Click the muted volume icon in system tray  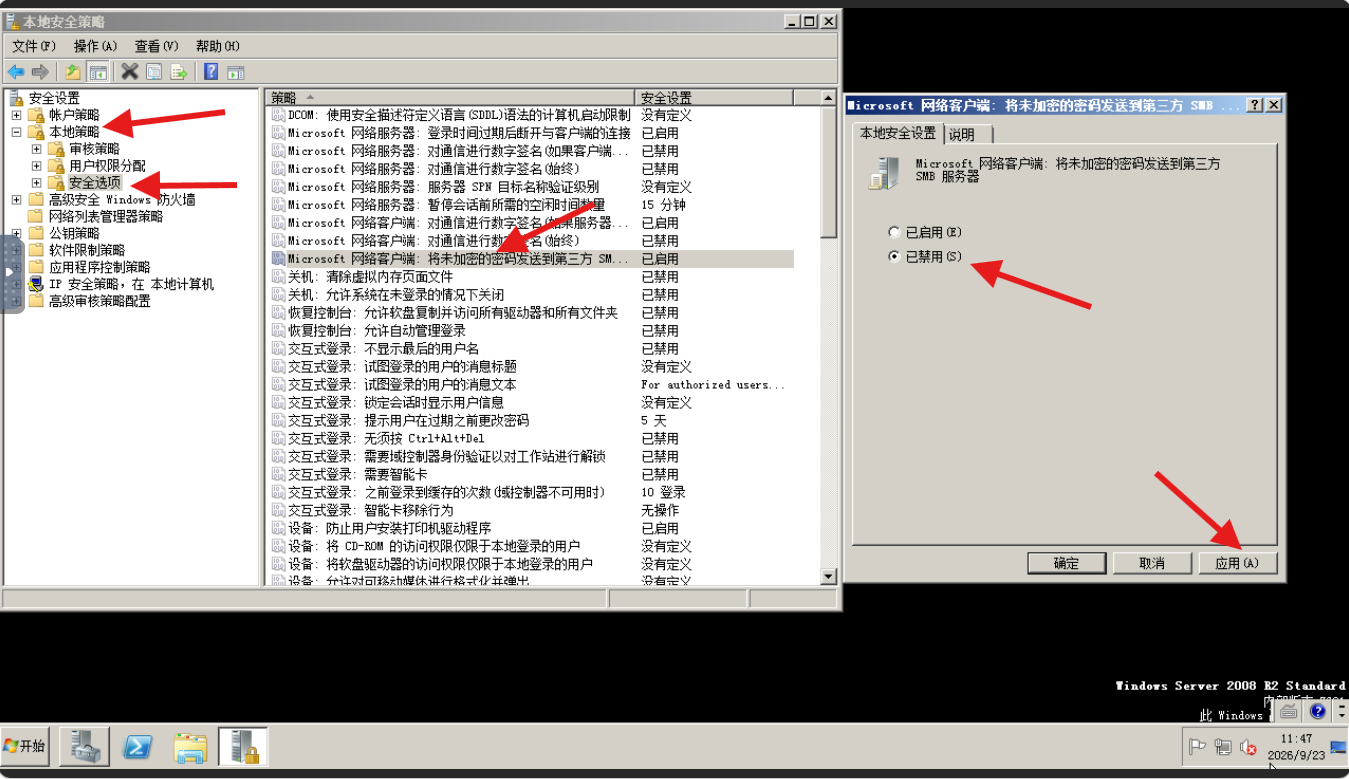(1248, 746)
